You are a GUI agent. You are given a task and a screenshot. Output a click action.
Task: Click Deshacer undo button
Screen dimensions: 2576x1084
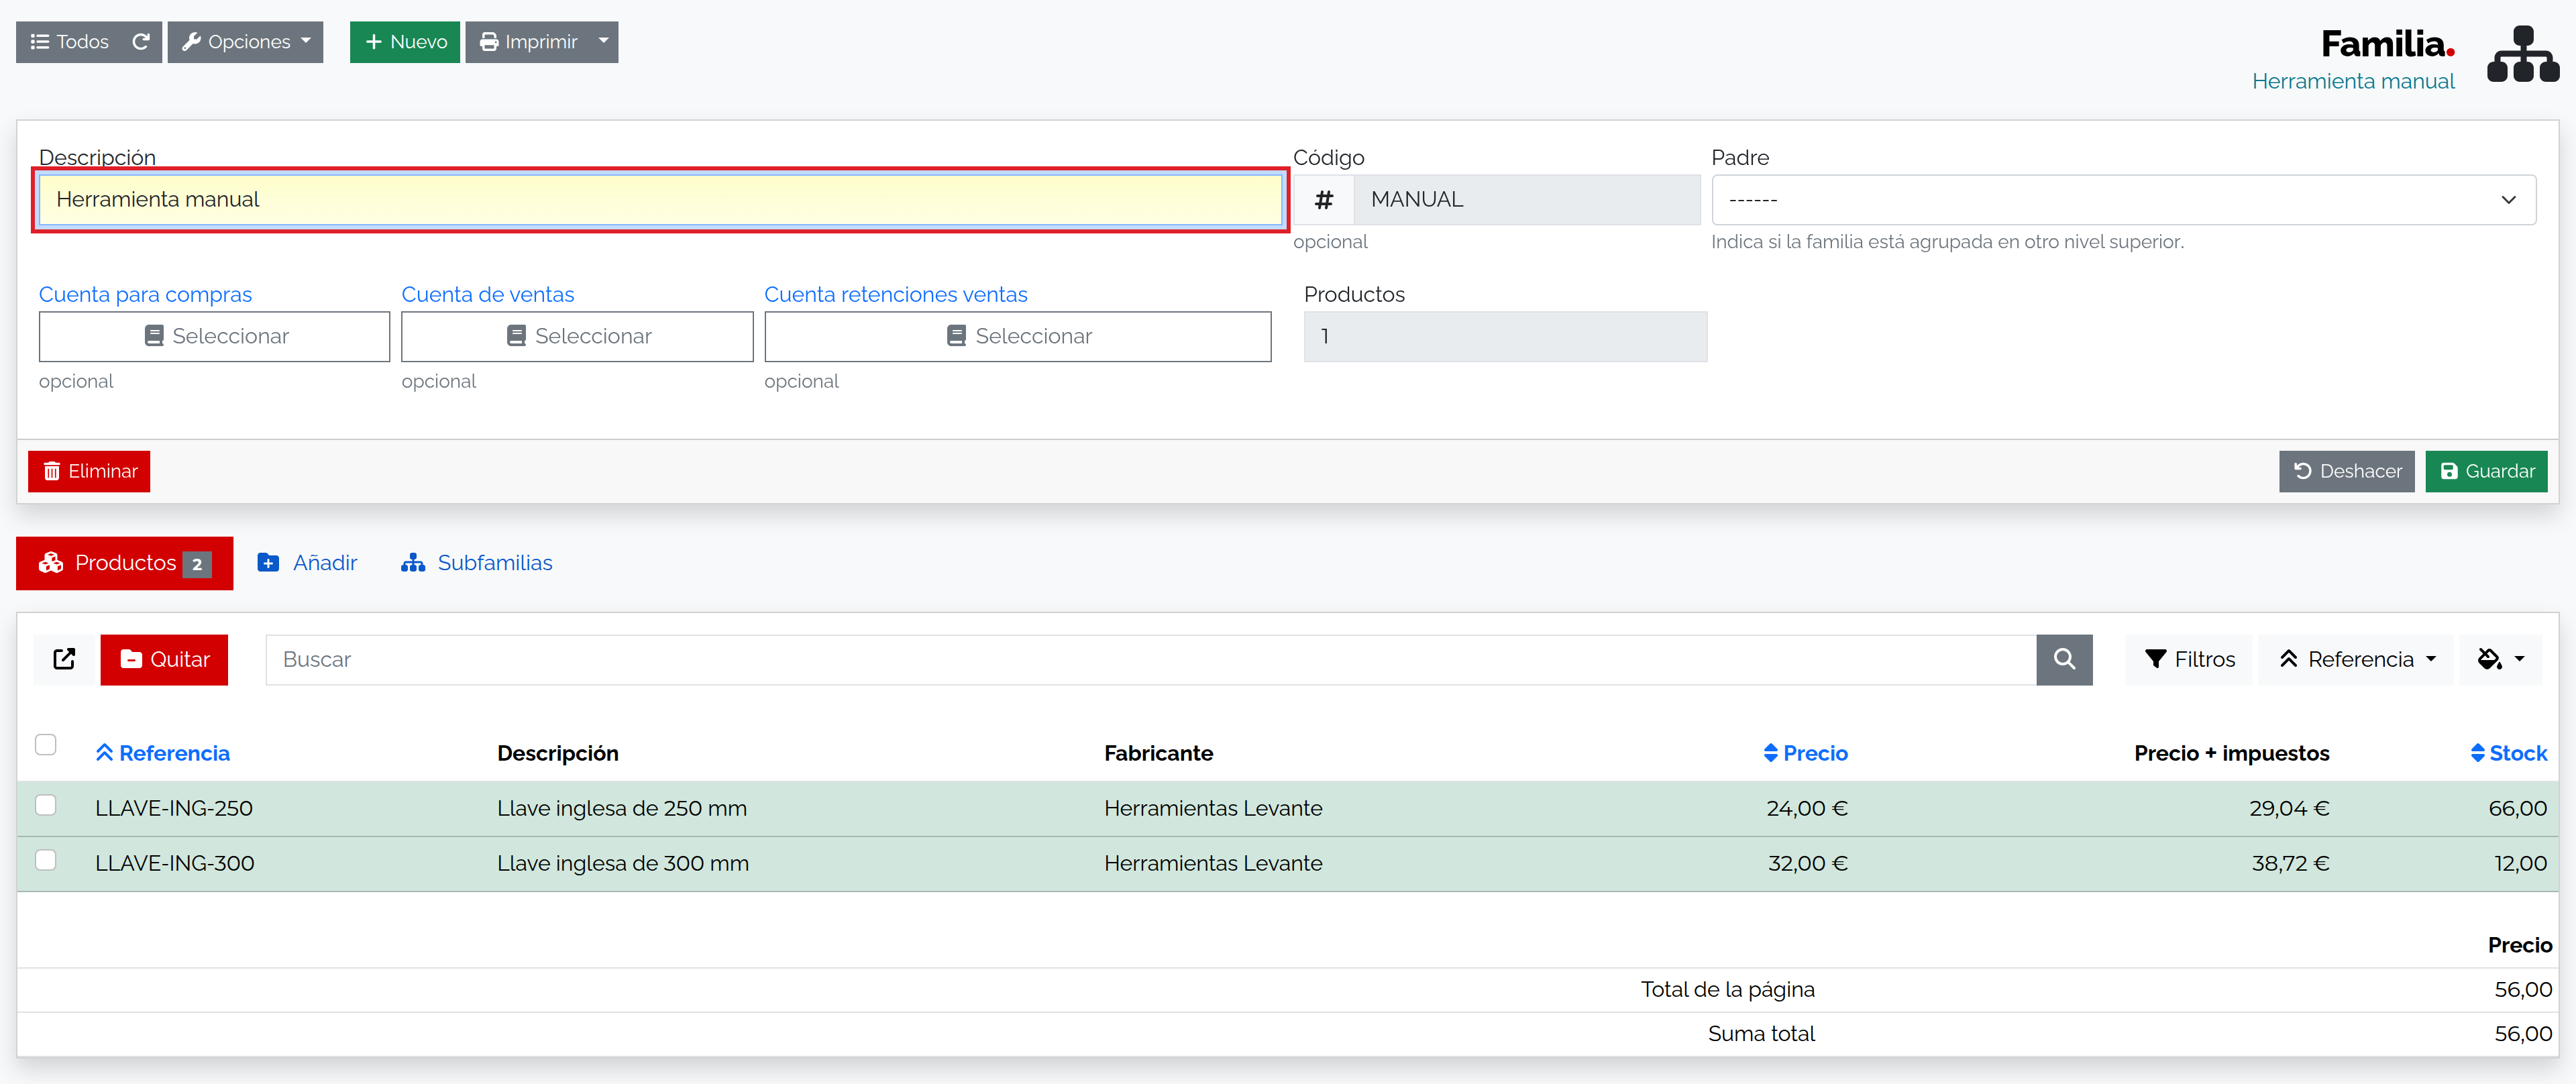click(2346, 471)
